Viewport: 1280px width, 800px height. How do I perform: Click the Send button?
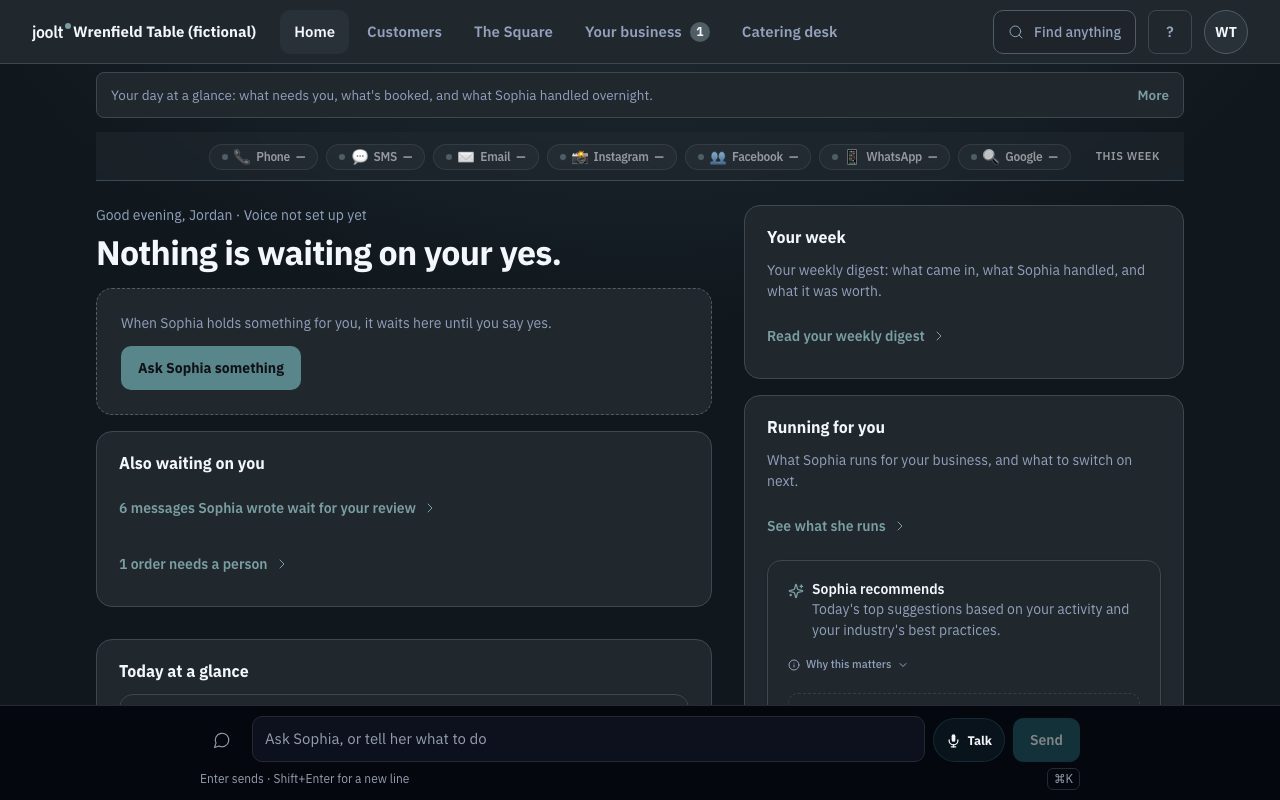[1046, 740]
